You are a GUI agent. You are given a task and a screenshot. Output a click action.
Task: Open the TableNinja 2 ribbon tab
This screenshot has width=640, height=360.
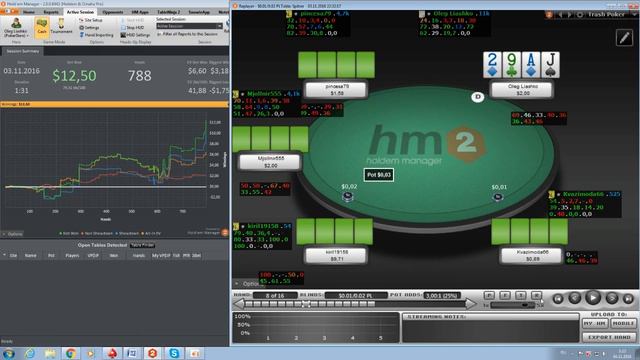tap(169, 12)
